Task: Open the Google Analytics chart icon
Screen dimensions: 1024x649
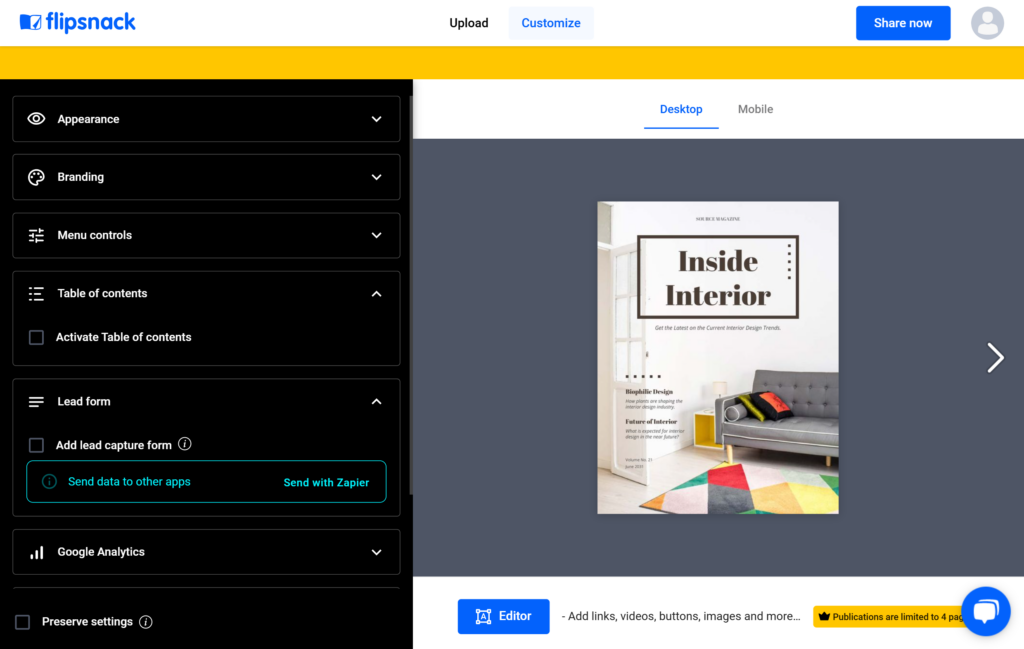Action: [37, 551]
